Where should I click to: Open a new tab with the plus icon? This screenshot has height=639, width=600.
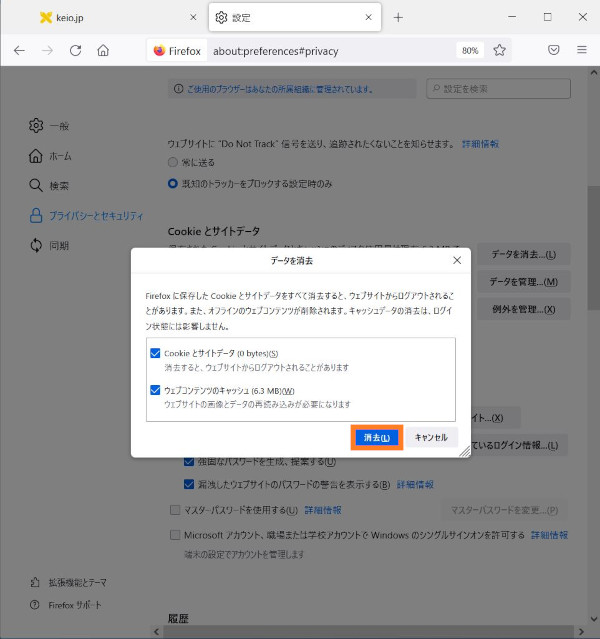(398, 18)
